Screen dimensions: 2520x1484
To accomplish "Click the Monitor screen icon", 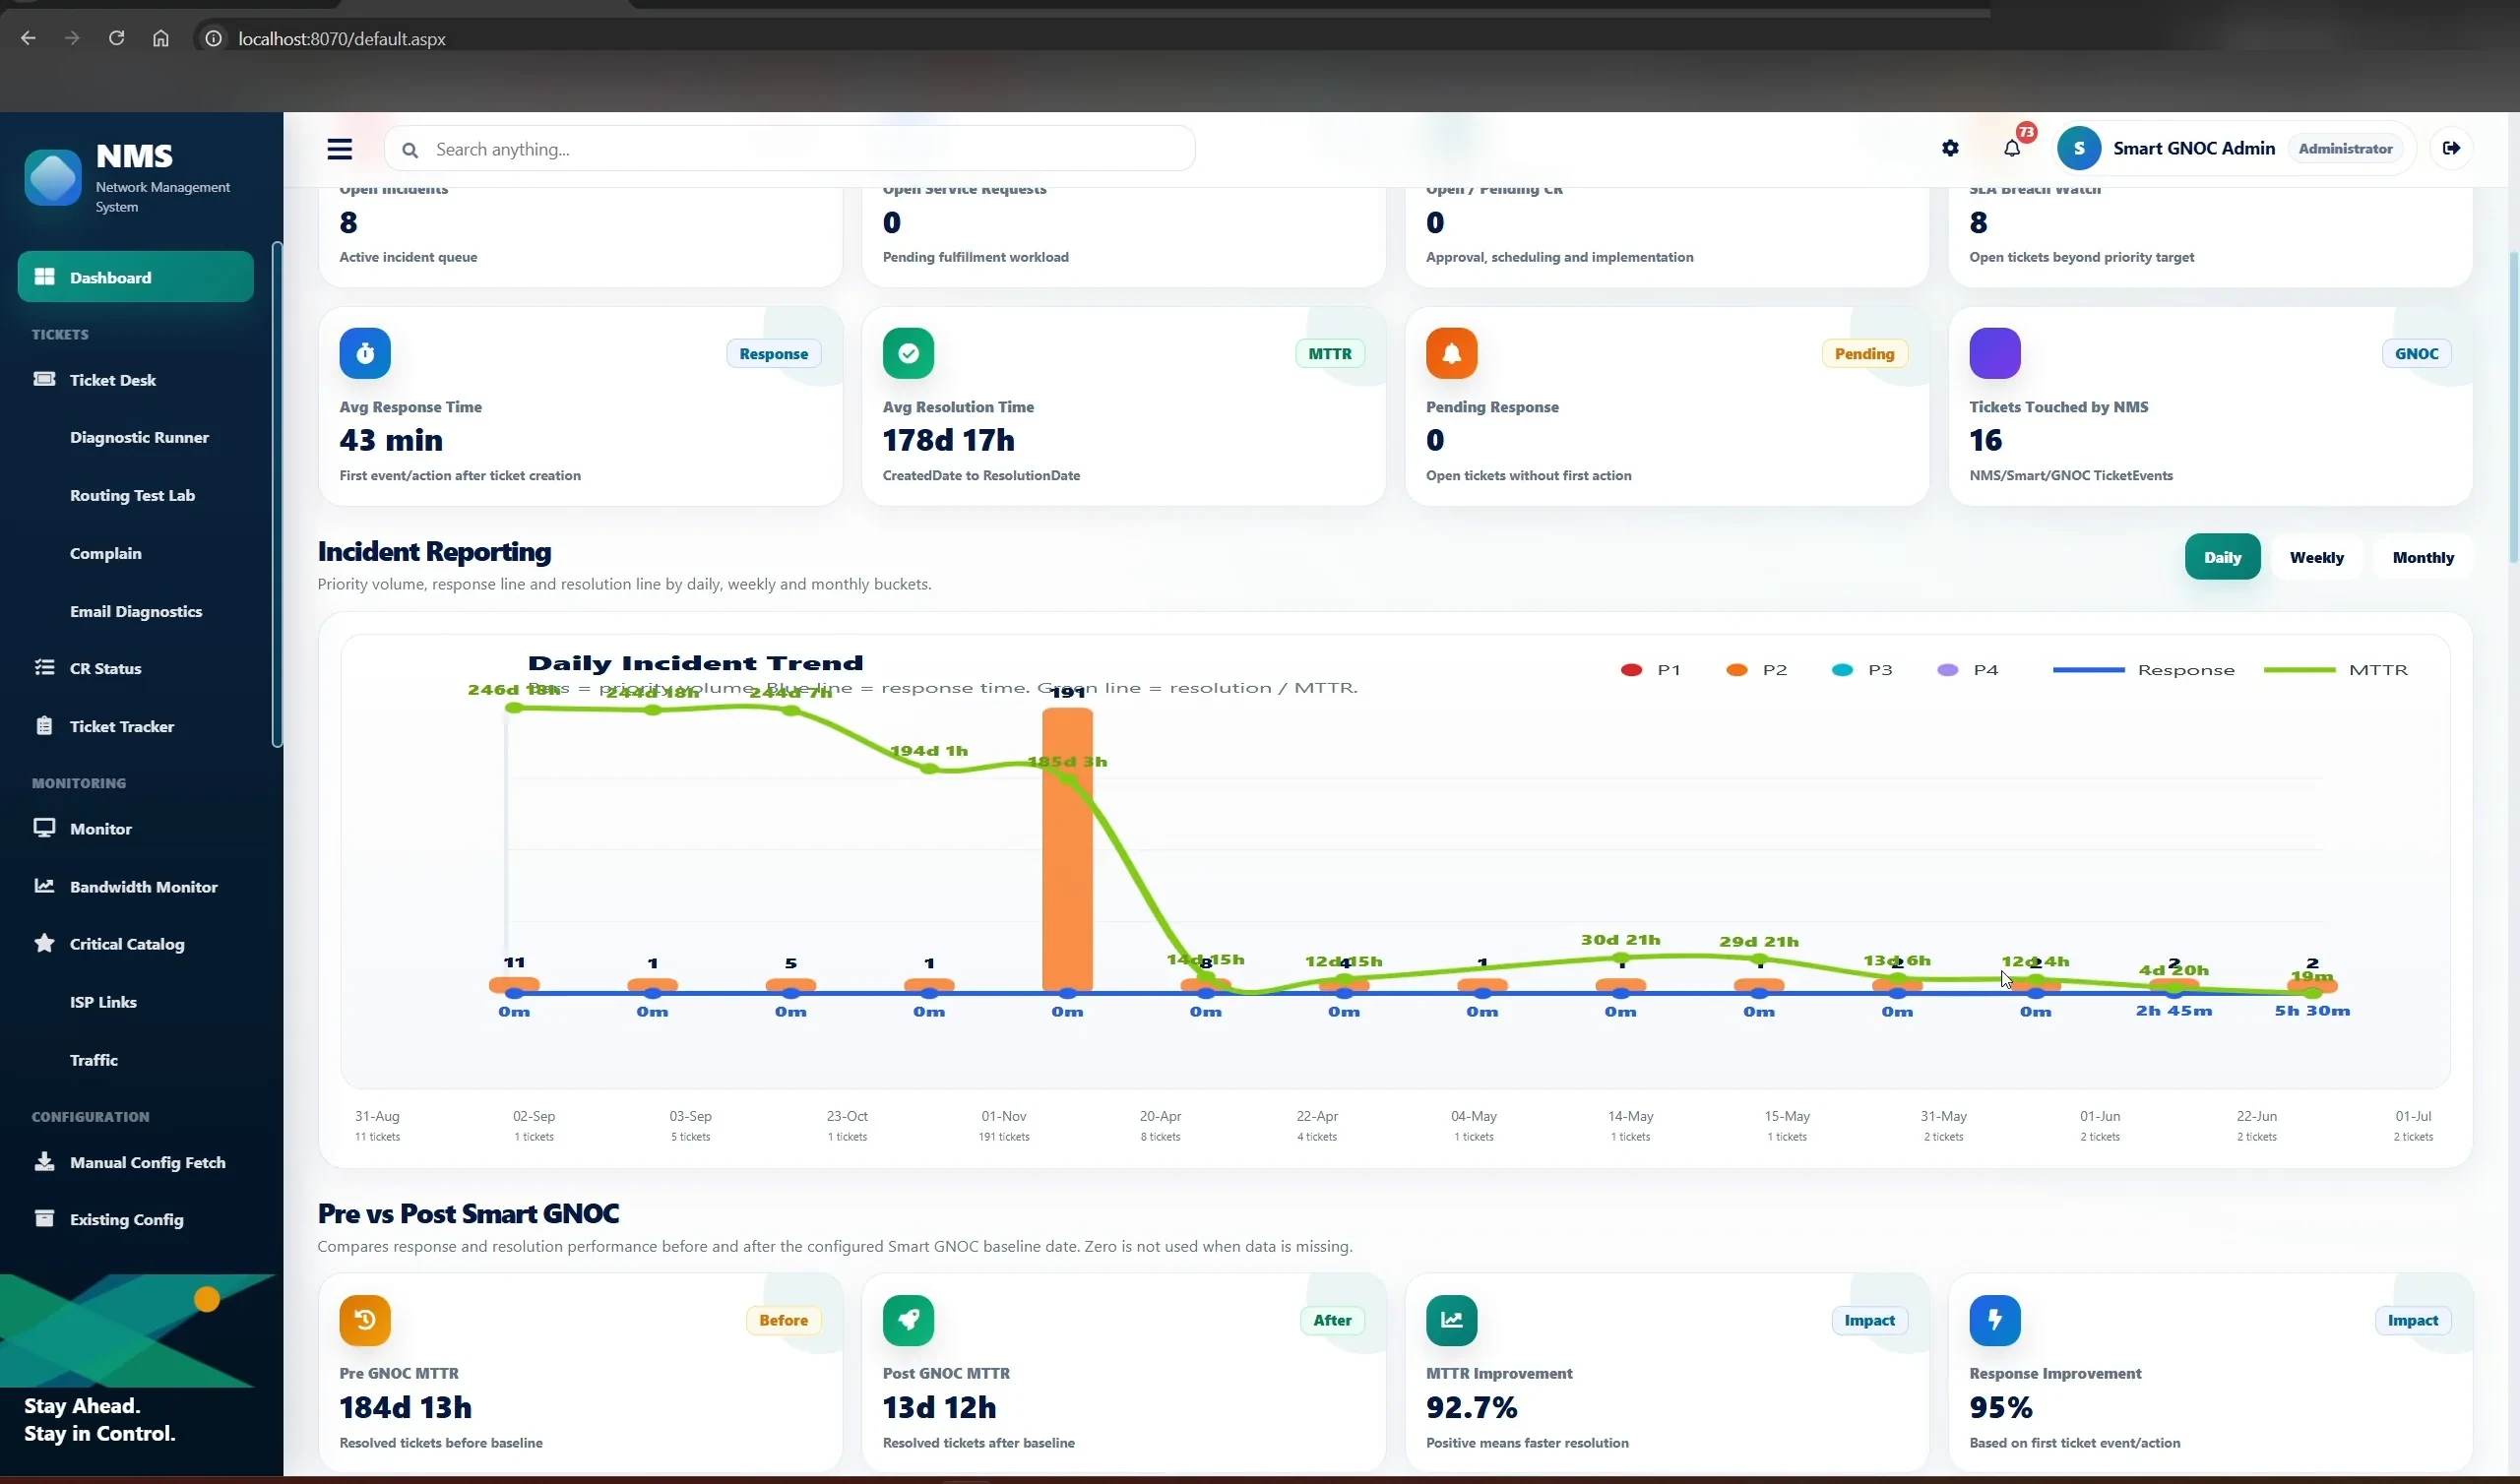I will [x=44, y=827].
